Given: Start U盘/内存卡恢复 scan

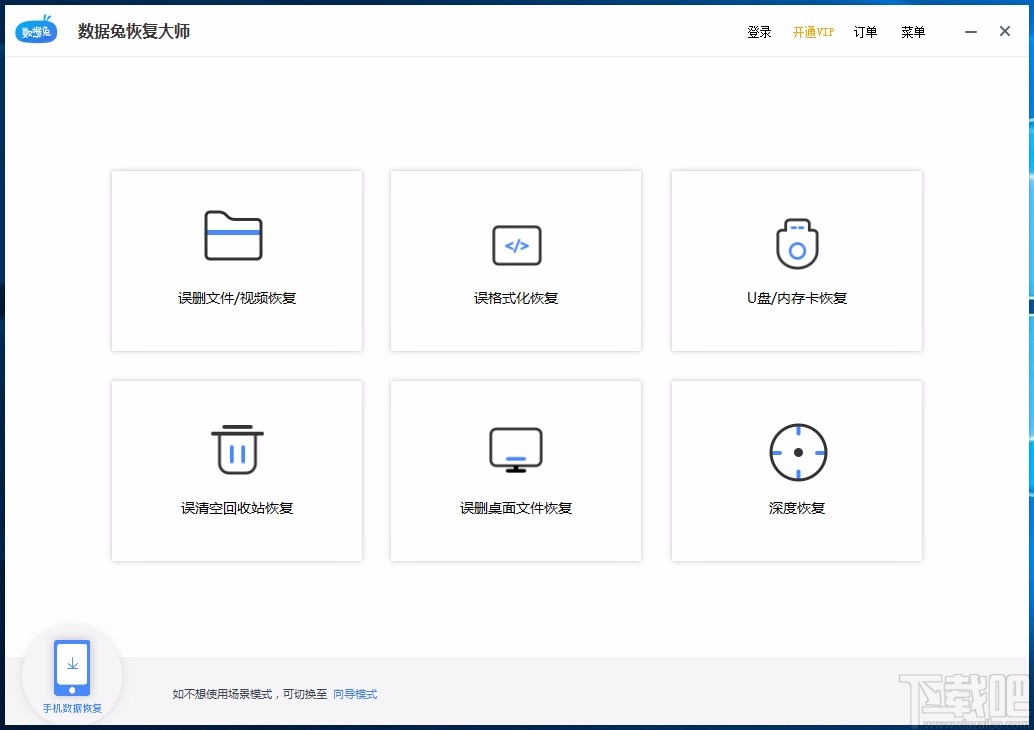Looking at the screenshot, I should (796, 261).
